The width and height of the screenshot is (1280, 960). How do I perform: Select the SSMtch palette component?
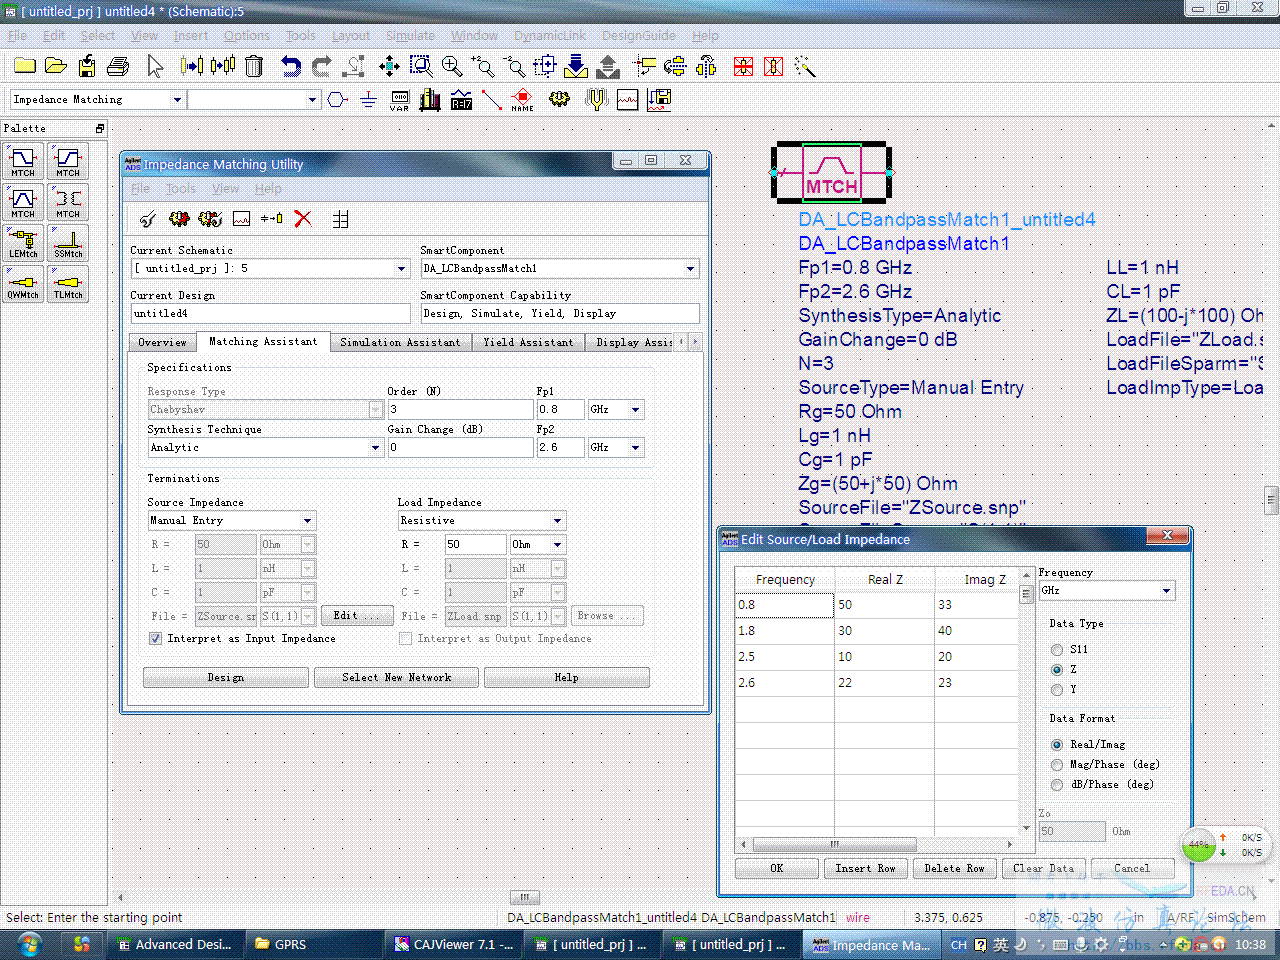[68, 243]
